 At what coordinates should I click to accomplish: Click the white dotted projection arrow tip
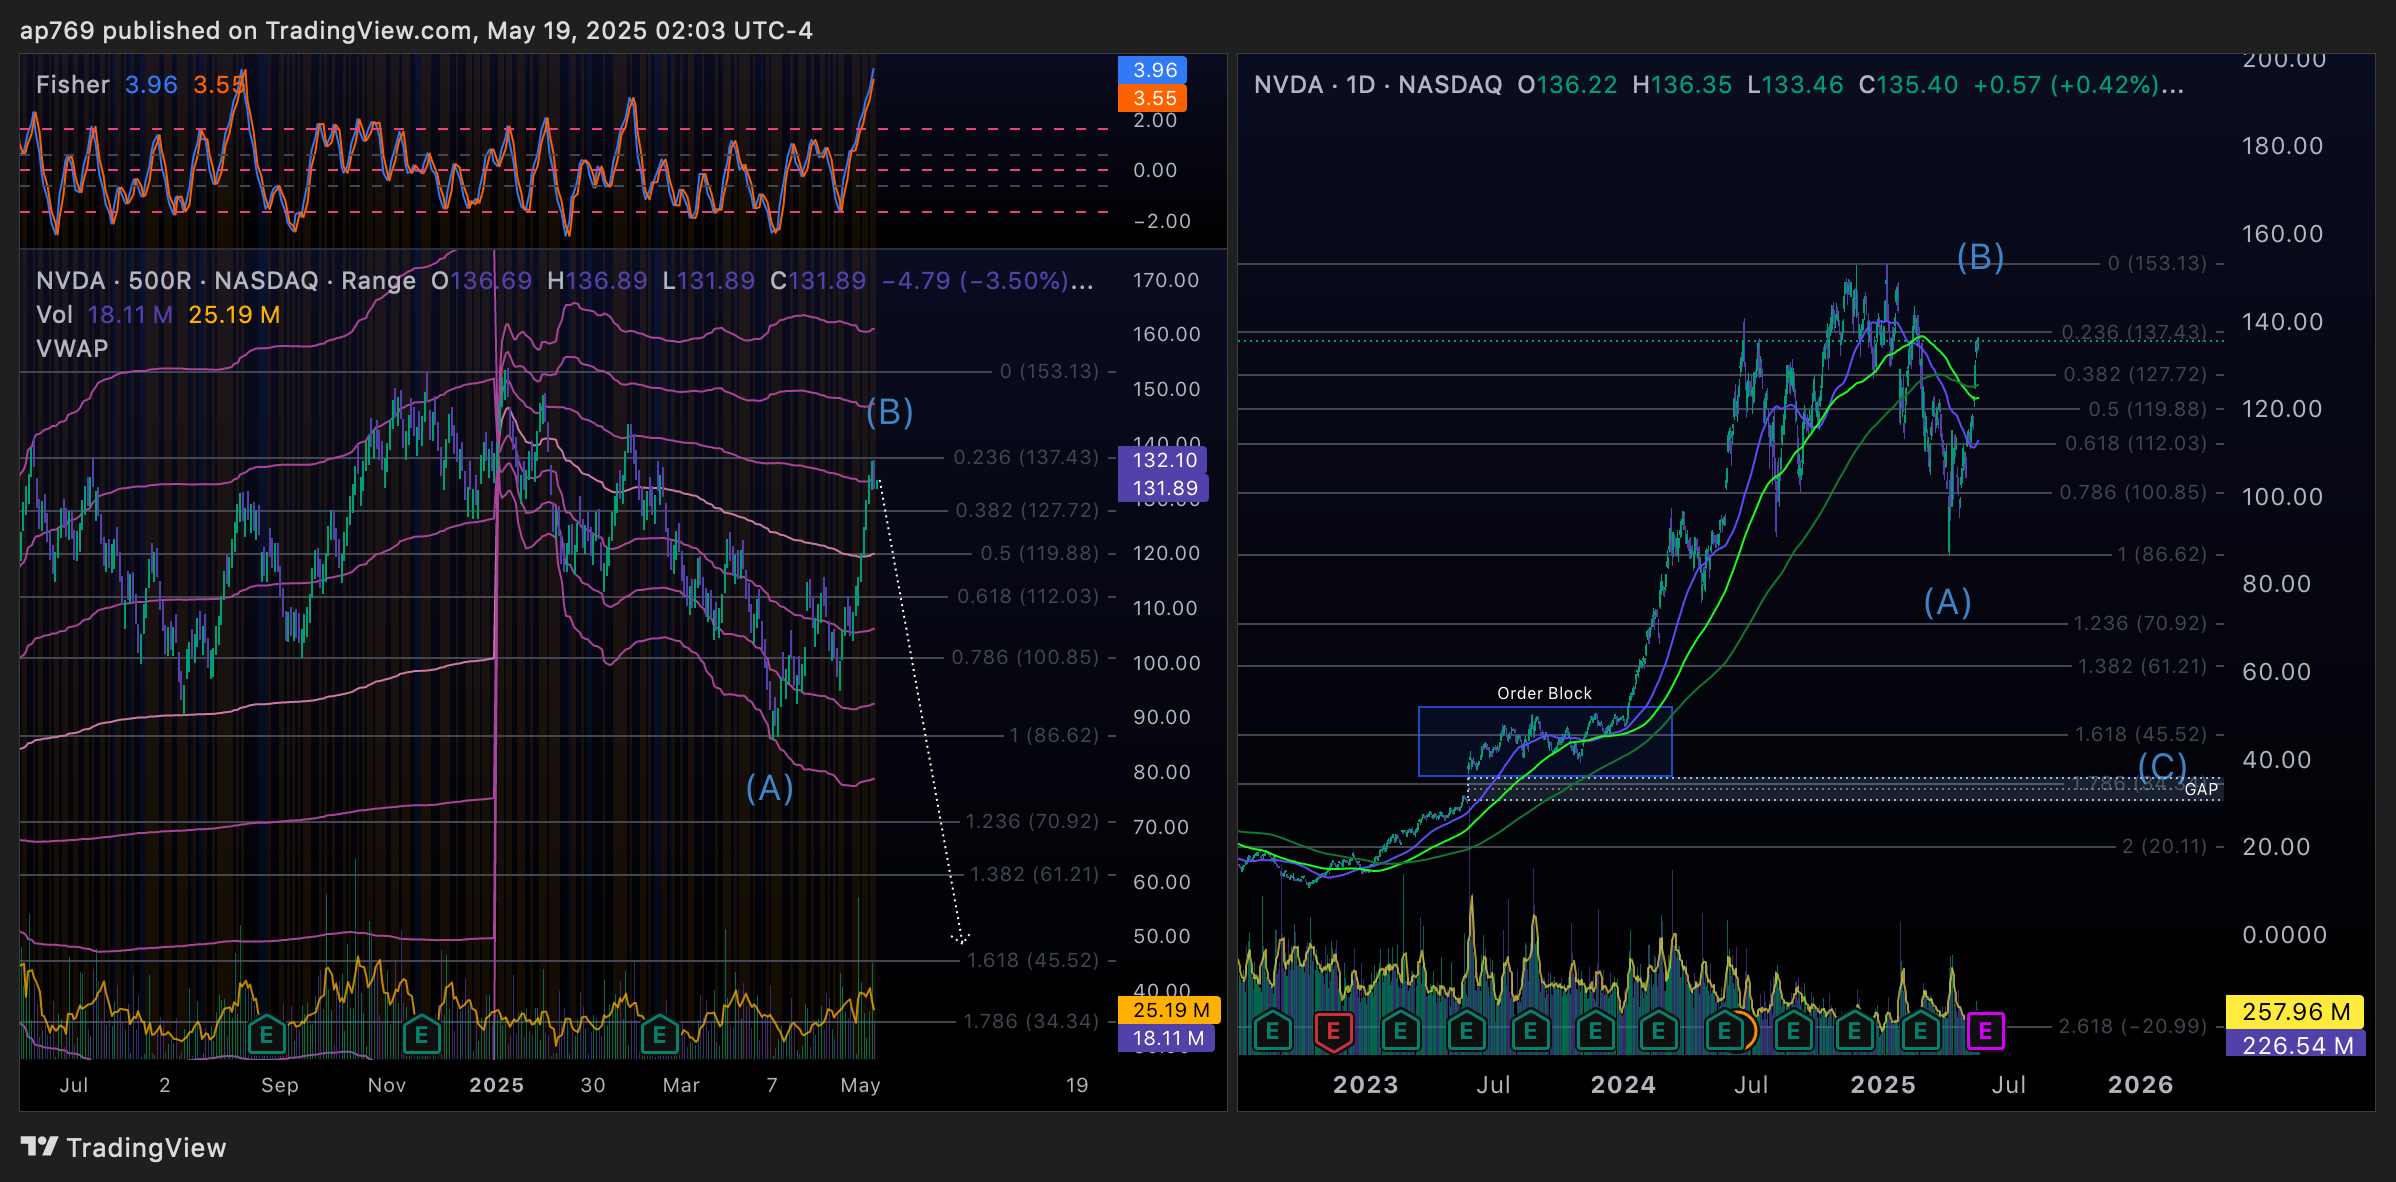click(960, 938)
